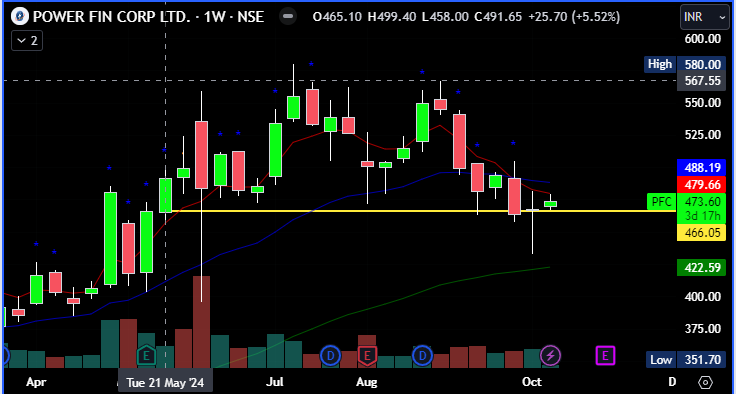Click the Power Fin Corp company logo

(21, 16)
